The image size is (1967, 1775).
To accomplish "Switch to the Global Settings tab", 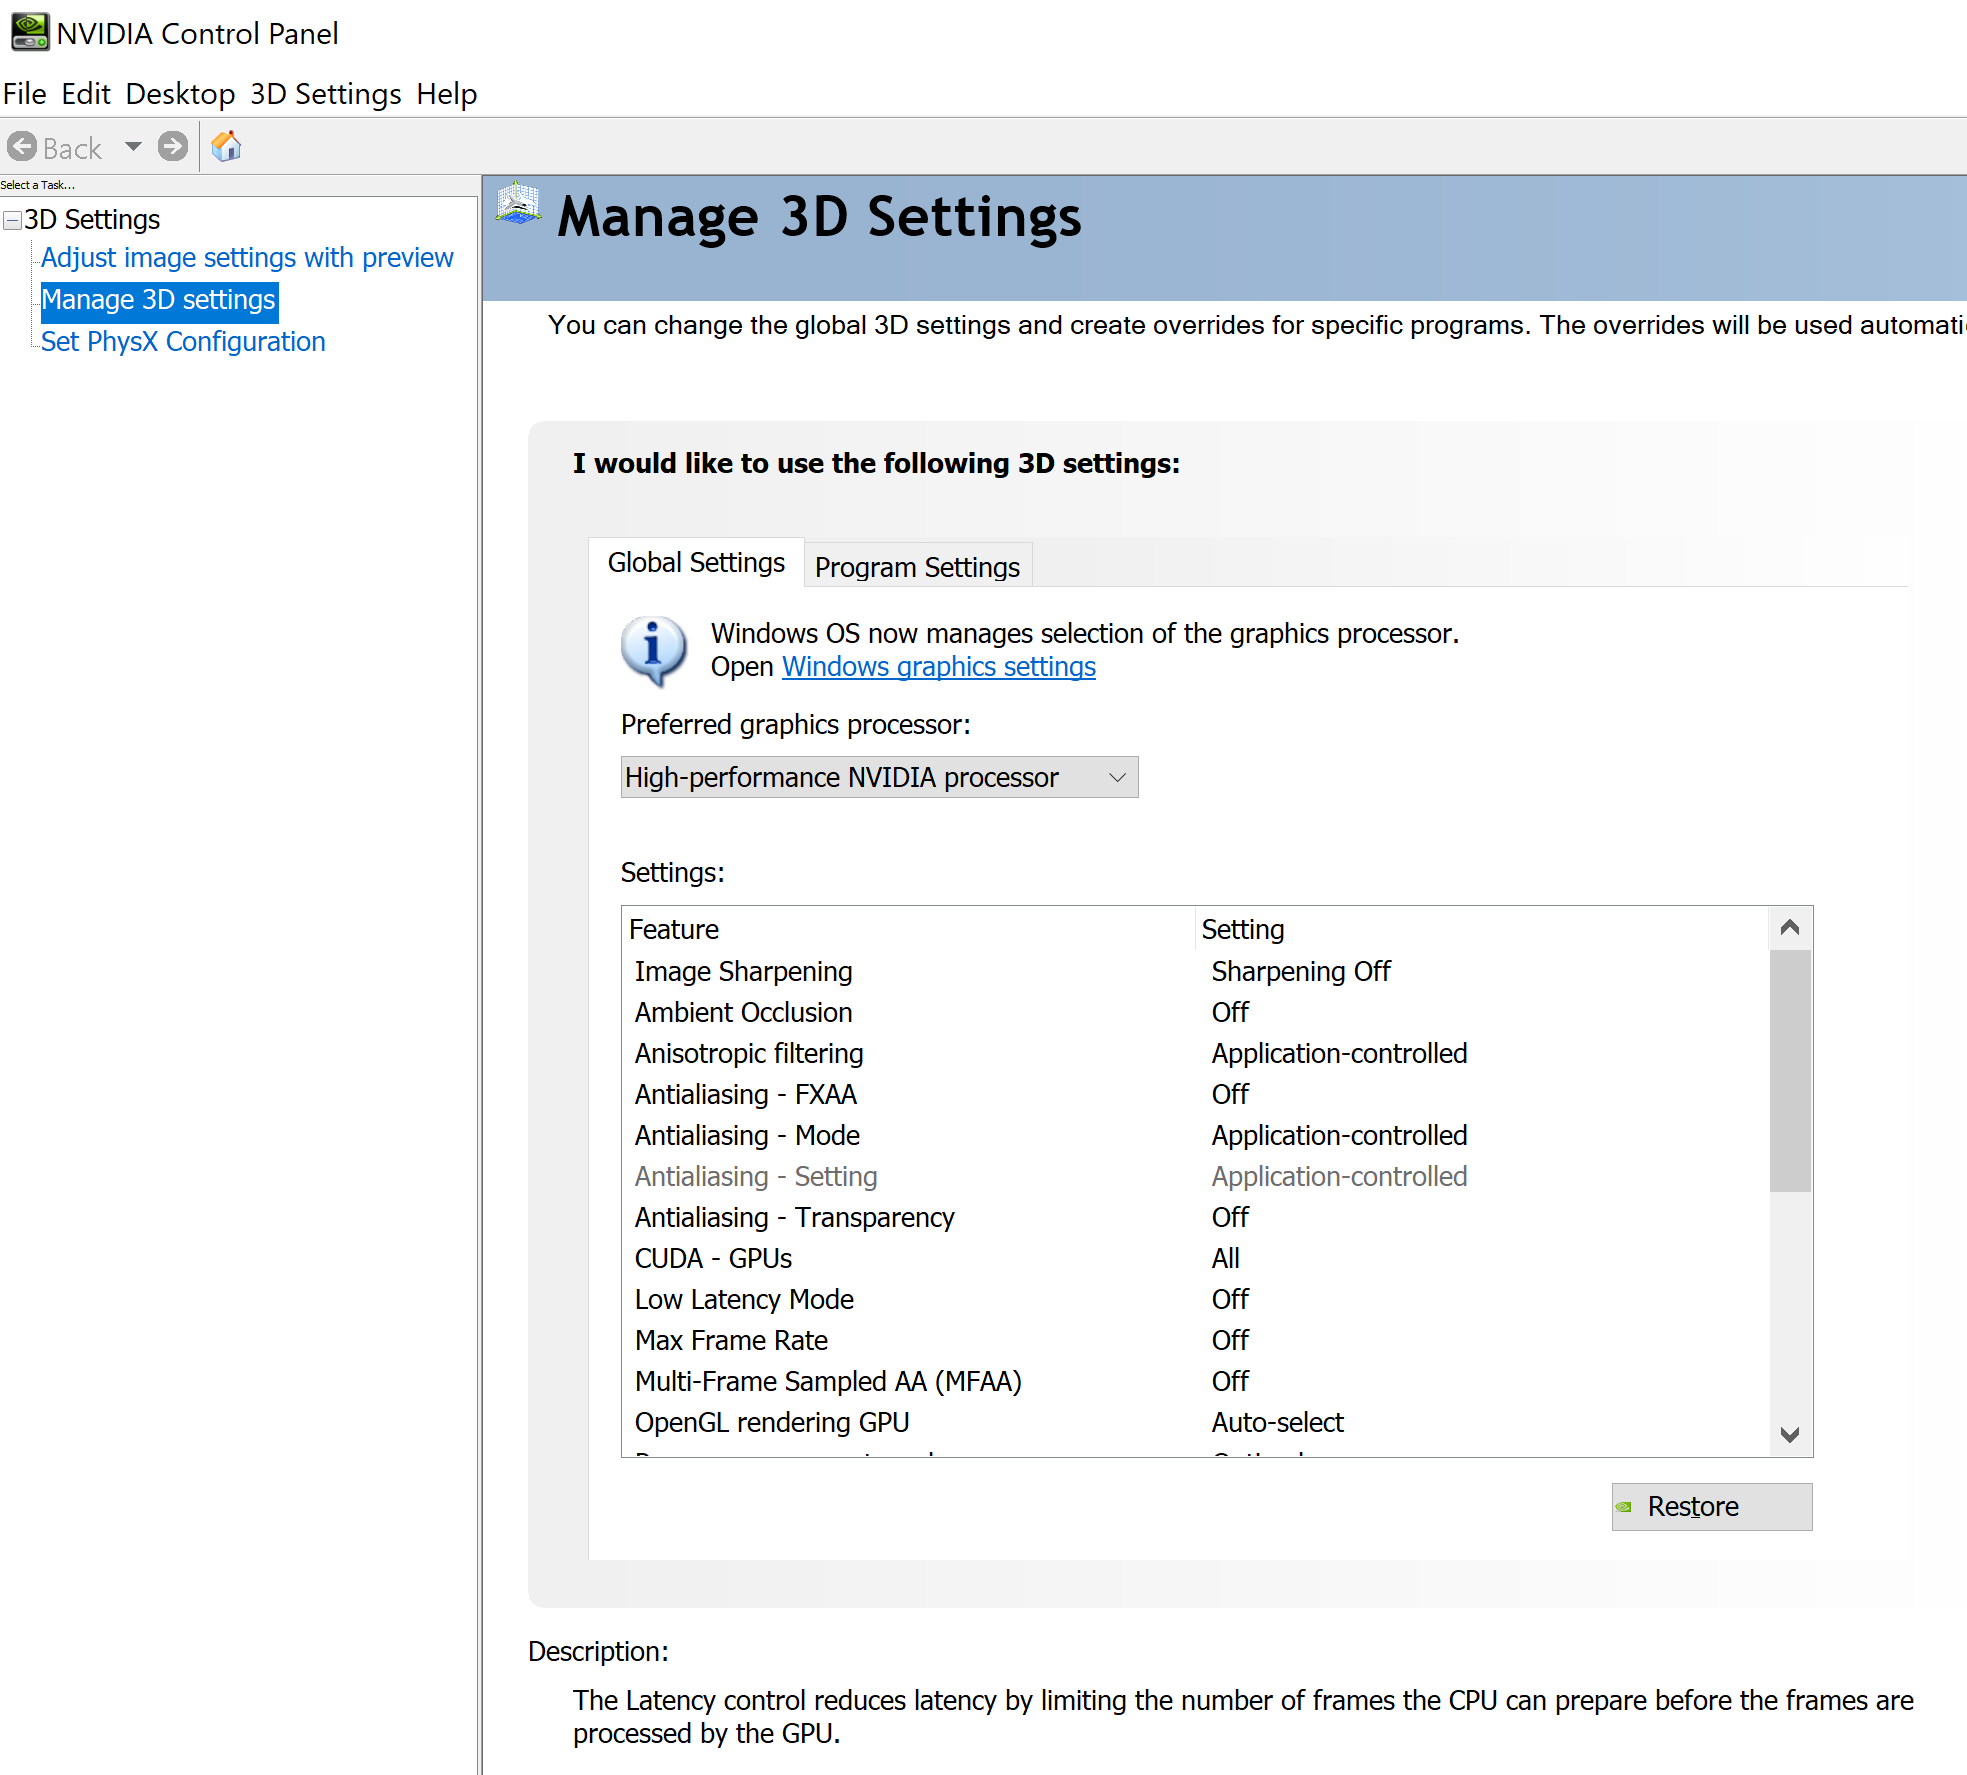I will click(696, 563).
